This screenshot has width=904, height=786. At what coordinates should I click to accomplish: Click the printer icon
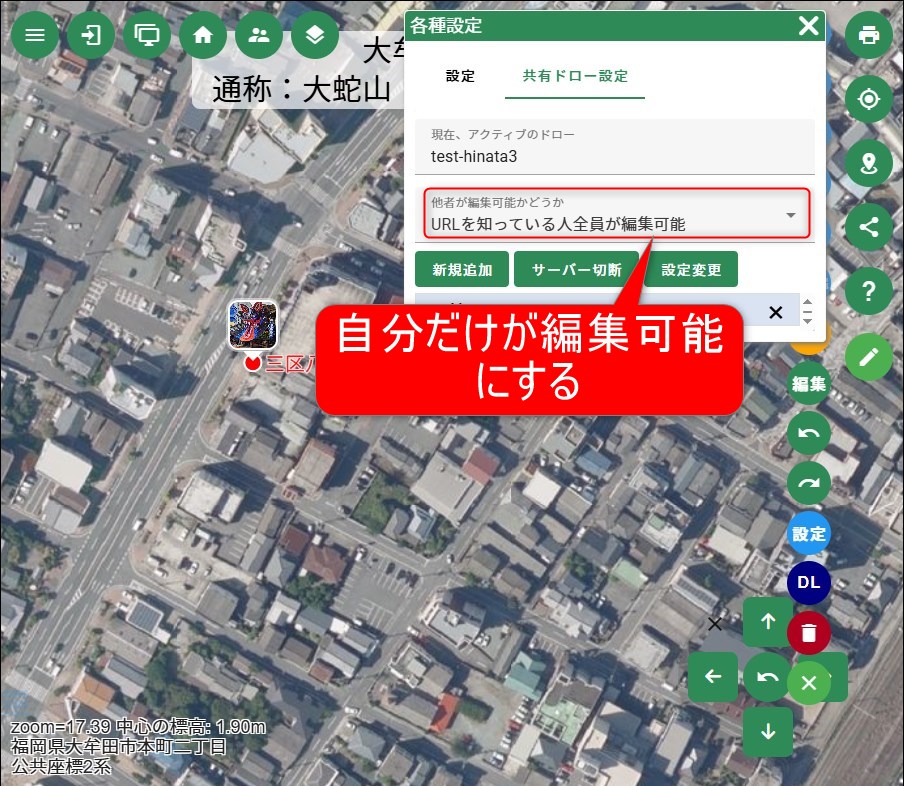point(869,35)
